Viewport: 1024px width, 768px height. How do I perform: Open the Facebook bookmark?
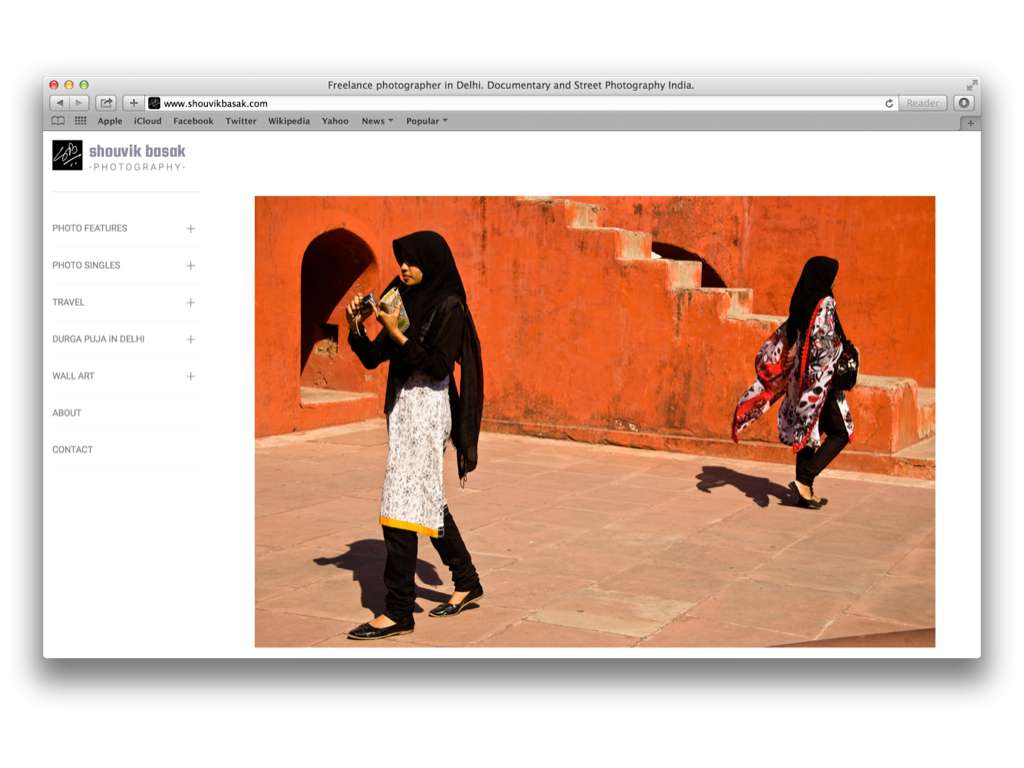coord(193,121)
